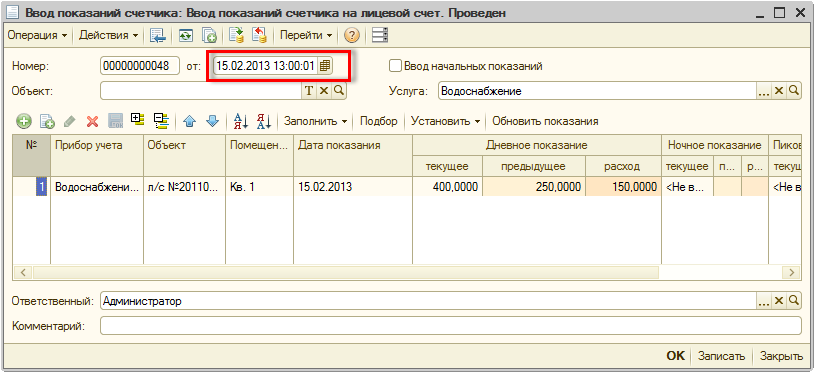
Task: Click the reread/refresh document toolbar icon
Action: click(x=185, y=35)
